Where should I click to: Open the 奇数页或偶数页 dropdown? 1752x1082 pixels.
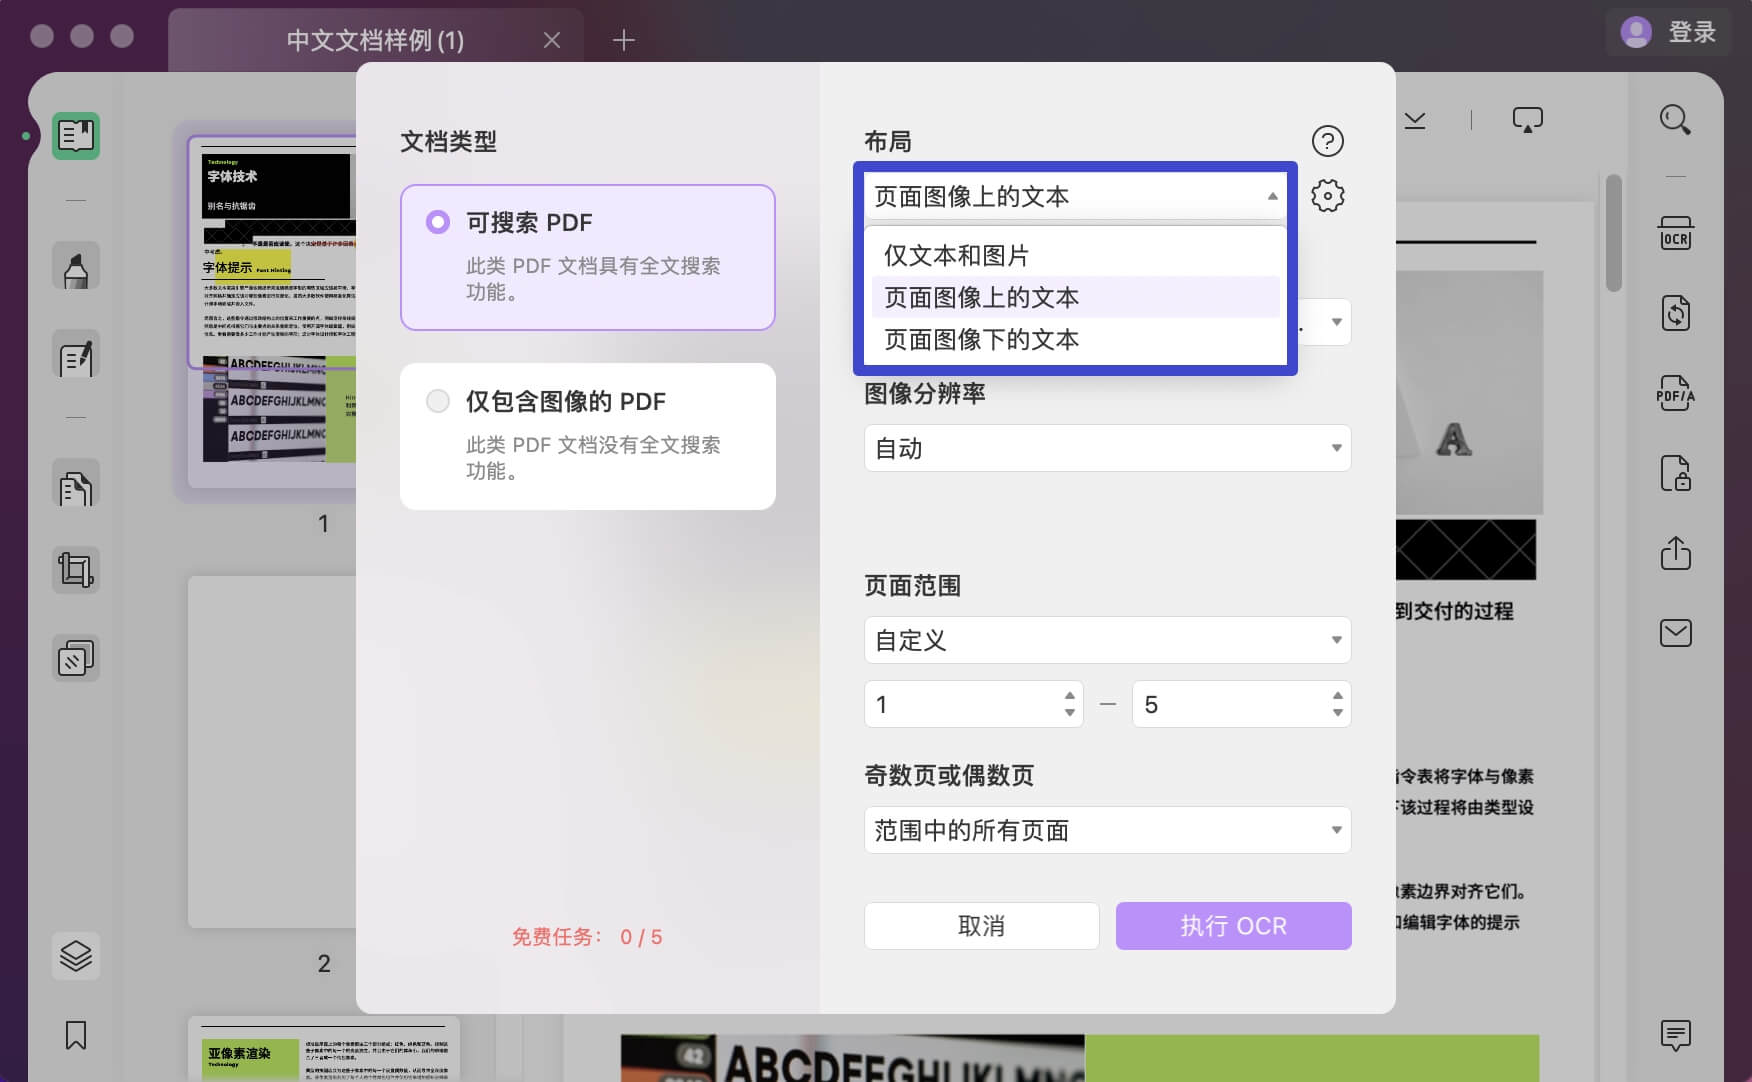coord(1108,830)
